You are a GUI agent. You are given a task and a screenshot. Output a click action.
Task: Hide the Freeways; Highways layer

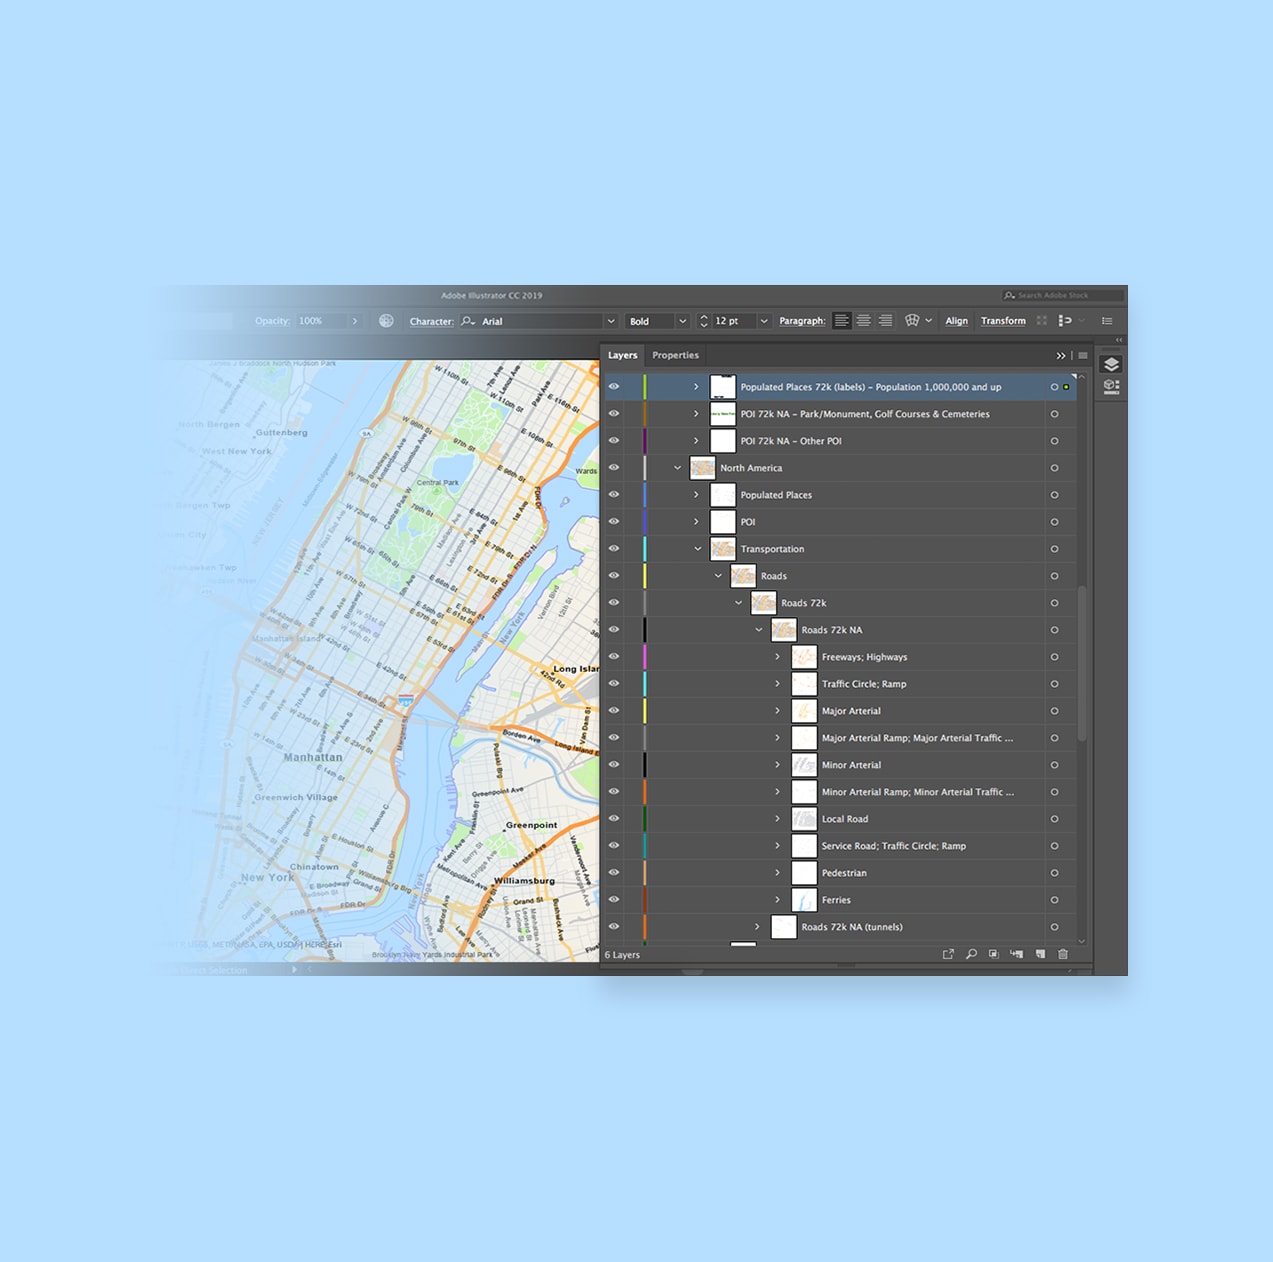(614, 657)
